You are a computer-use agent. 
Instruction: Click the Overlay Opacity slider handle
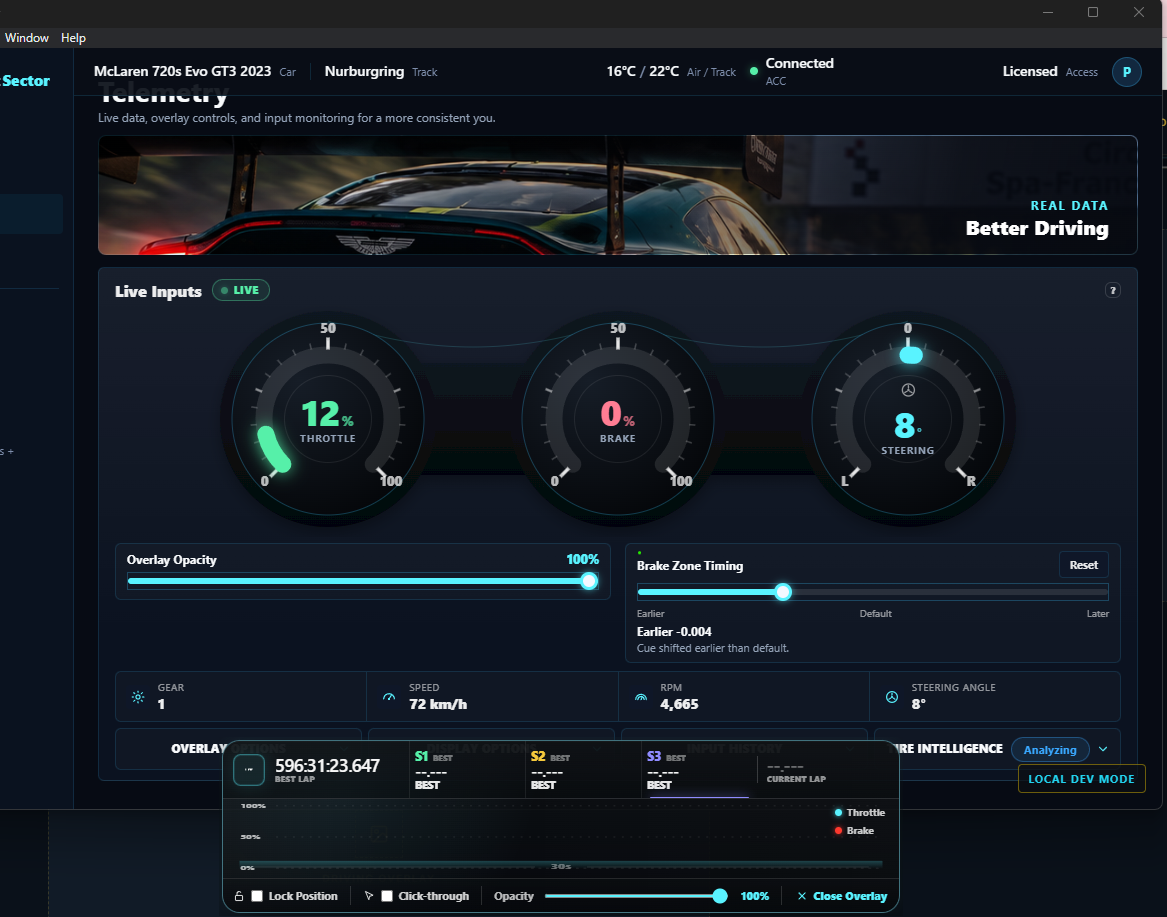(x=589, y=581)
